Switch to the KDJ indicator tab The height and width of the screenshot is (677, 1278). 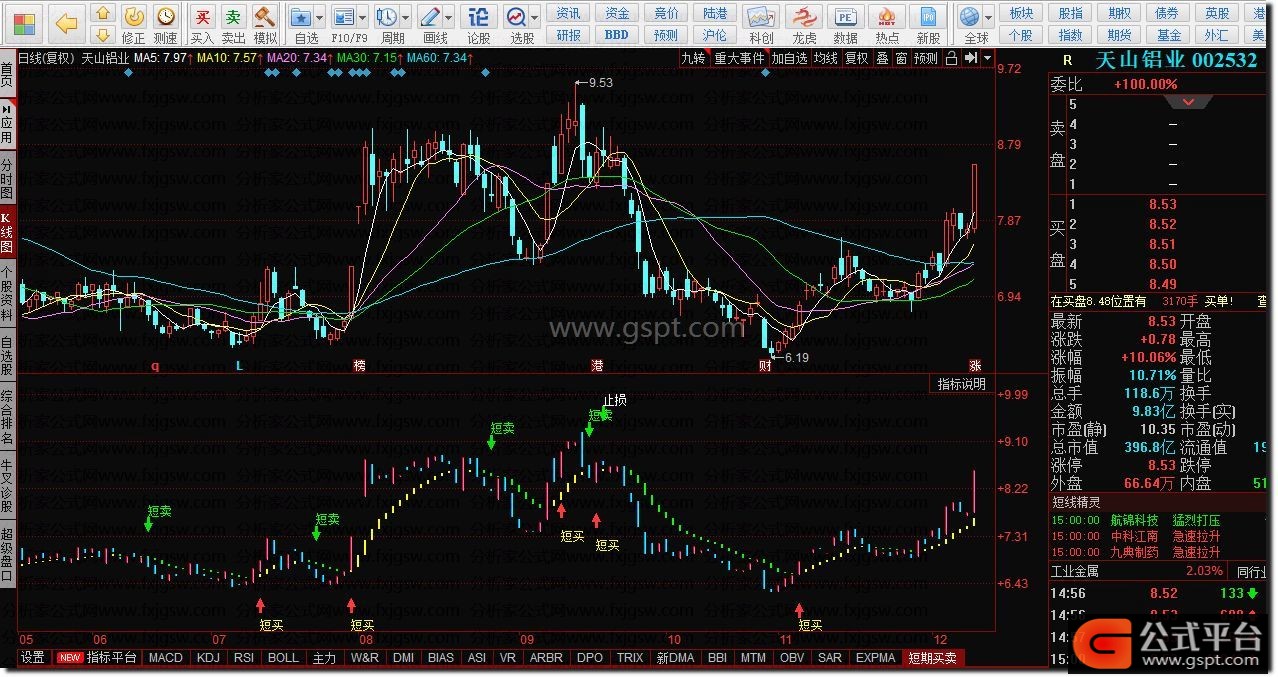tap(209, 658)
